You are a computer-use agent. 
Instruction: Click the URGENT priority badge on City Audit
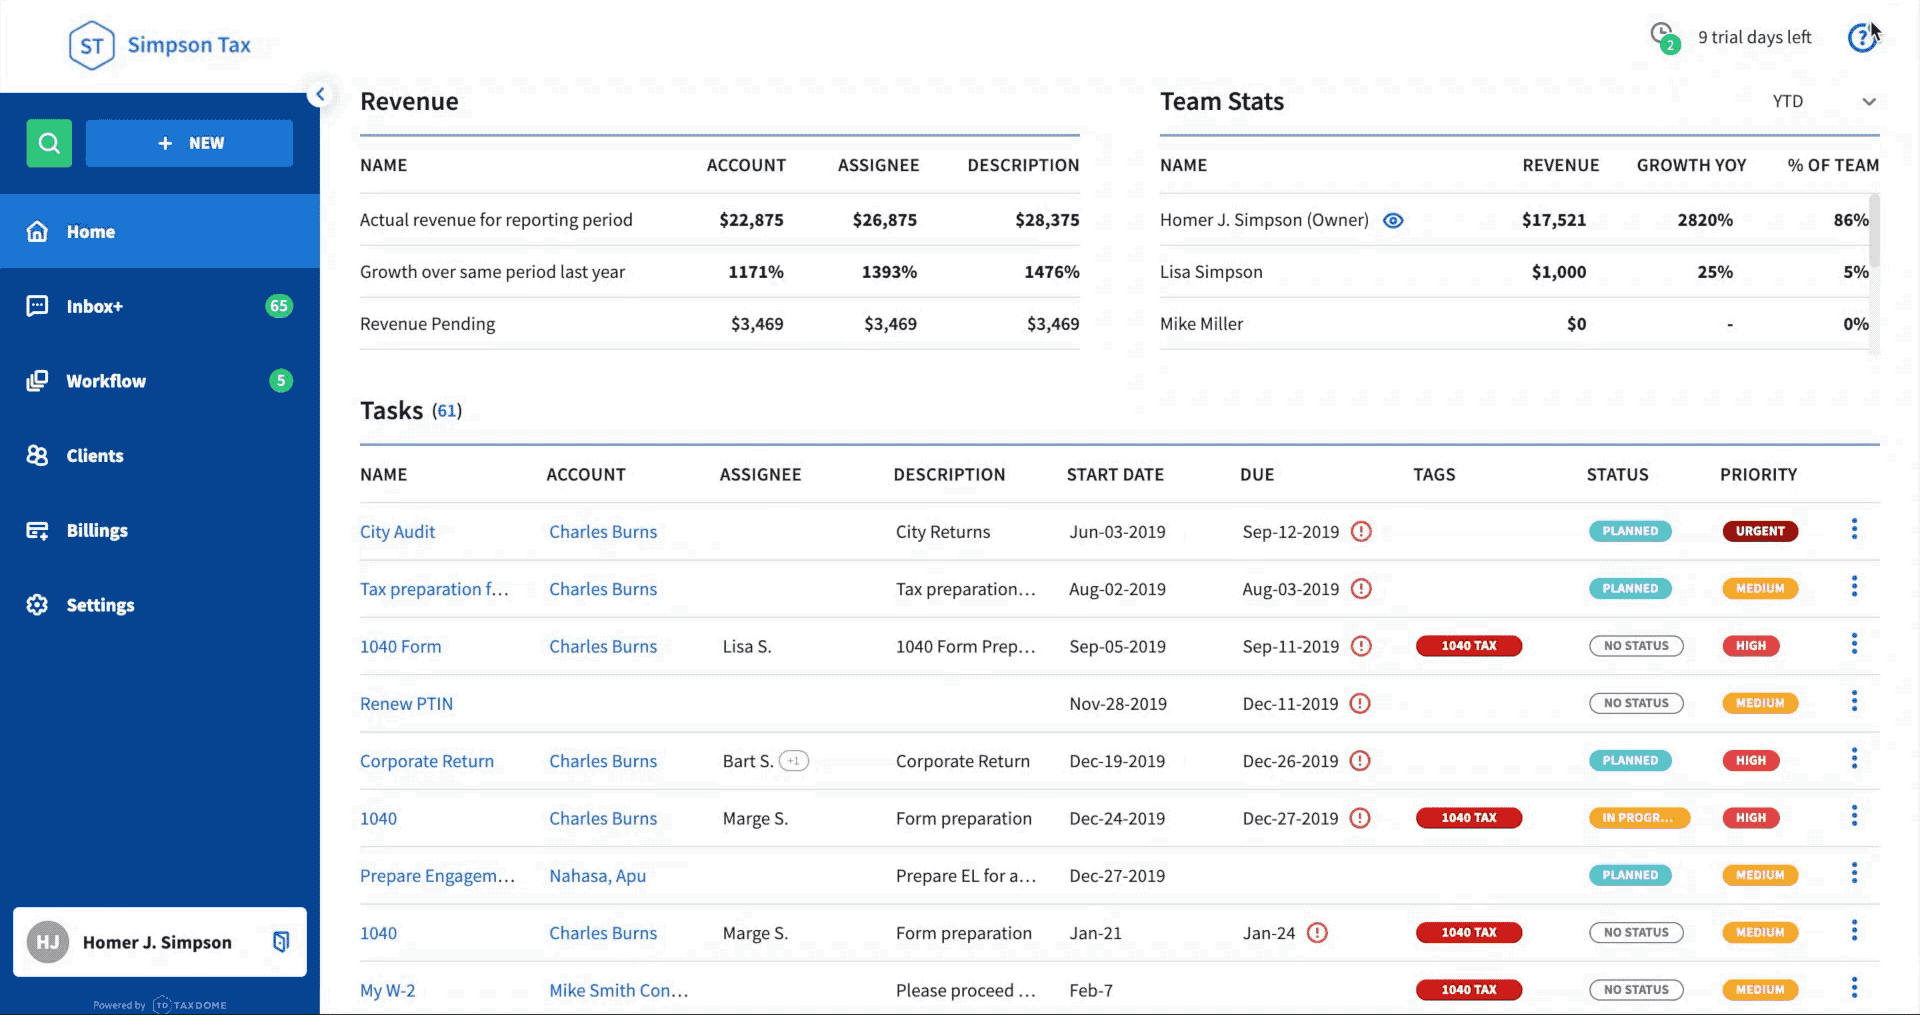click(x=1760, y=531)
